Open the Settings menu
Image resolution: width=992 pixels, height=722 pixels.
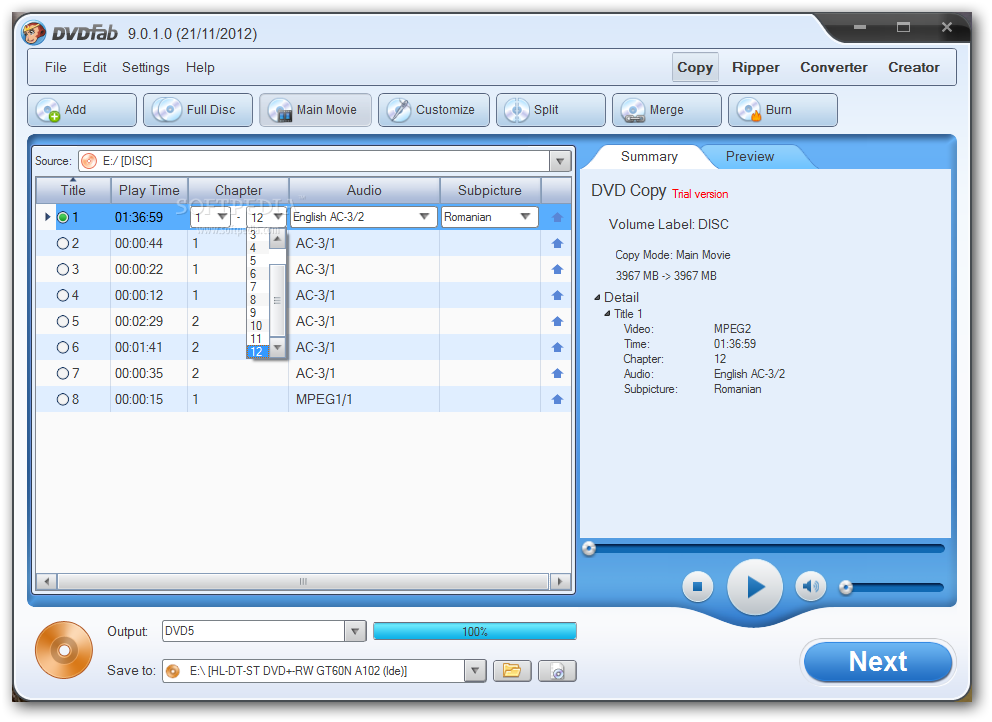[146, 67]
